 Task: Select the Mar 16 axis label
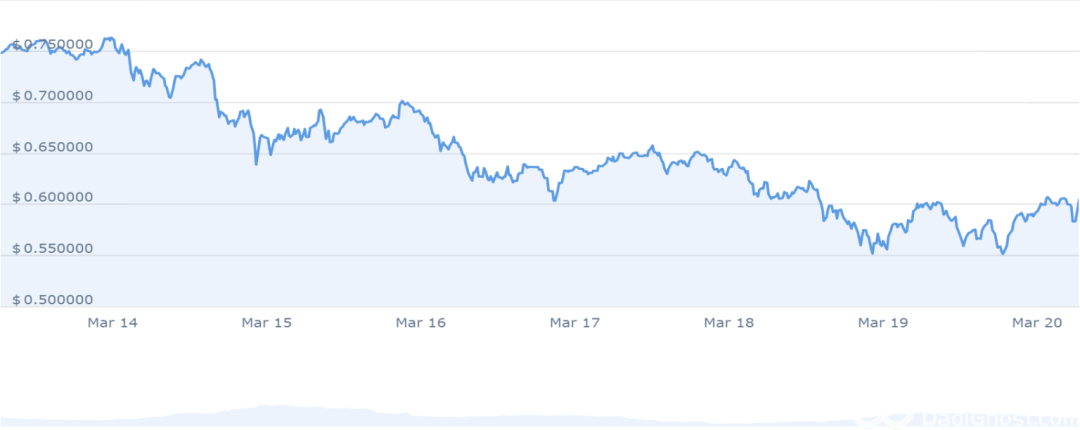[x=421, y=323]
